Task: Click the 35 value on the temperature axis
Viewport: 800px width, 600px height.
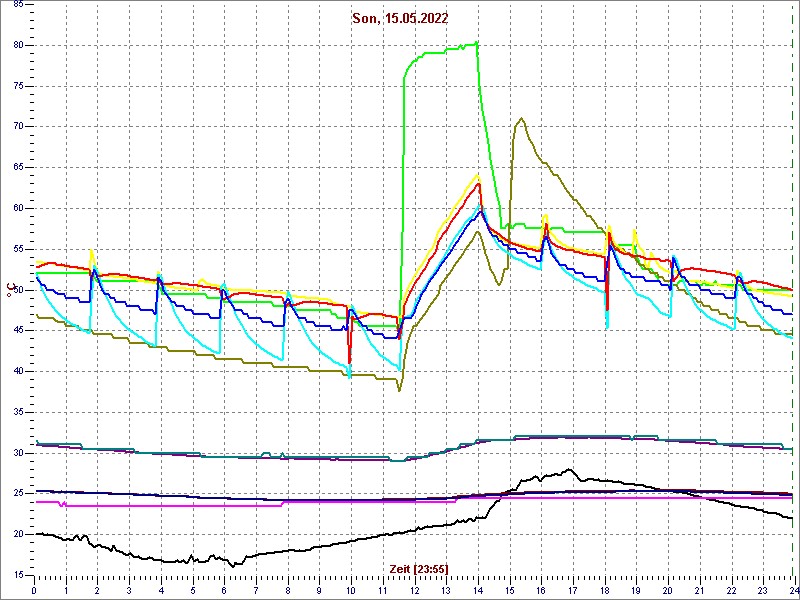Action: 16,412
